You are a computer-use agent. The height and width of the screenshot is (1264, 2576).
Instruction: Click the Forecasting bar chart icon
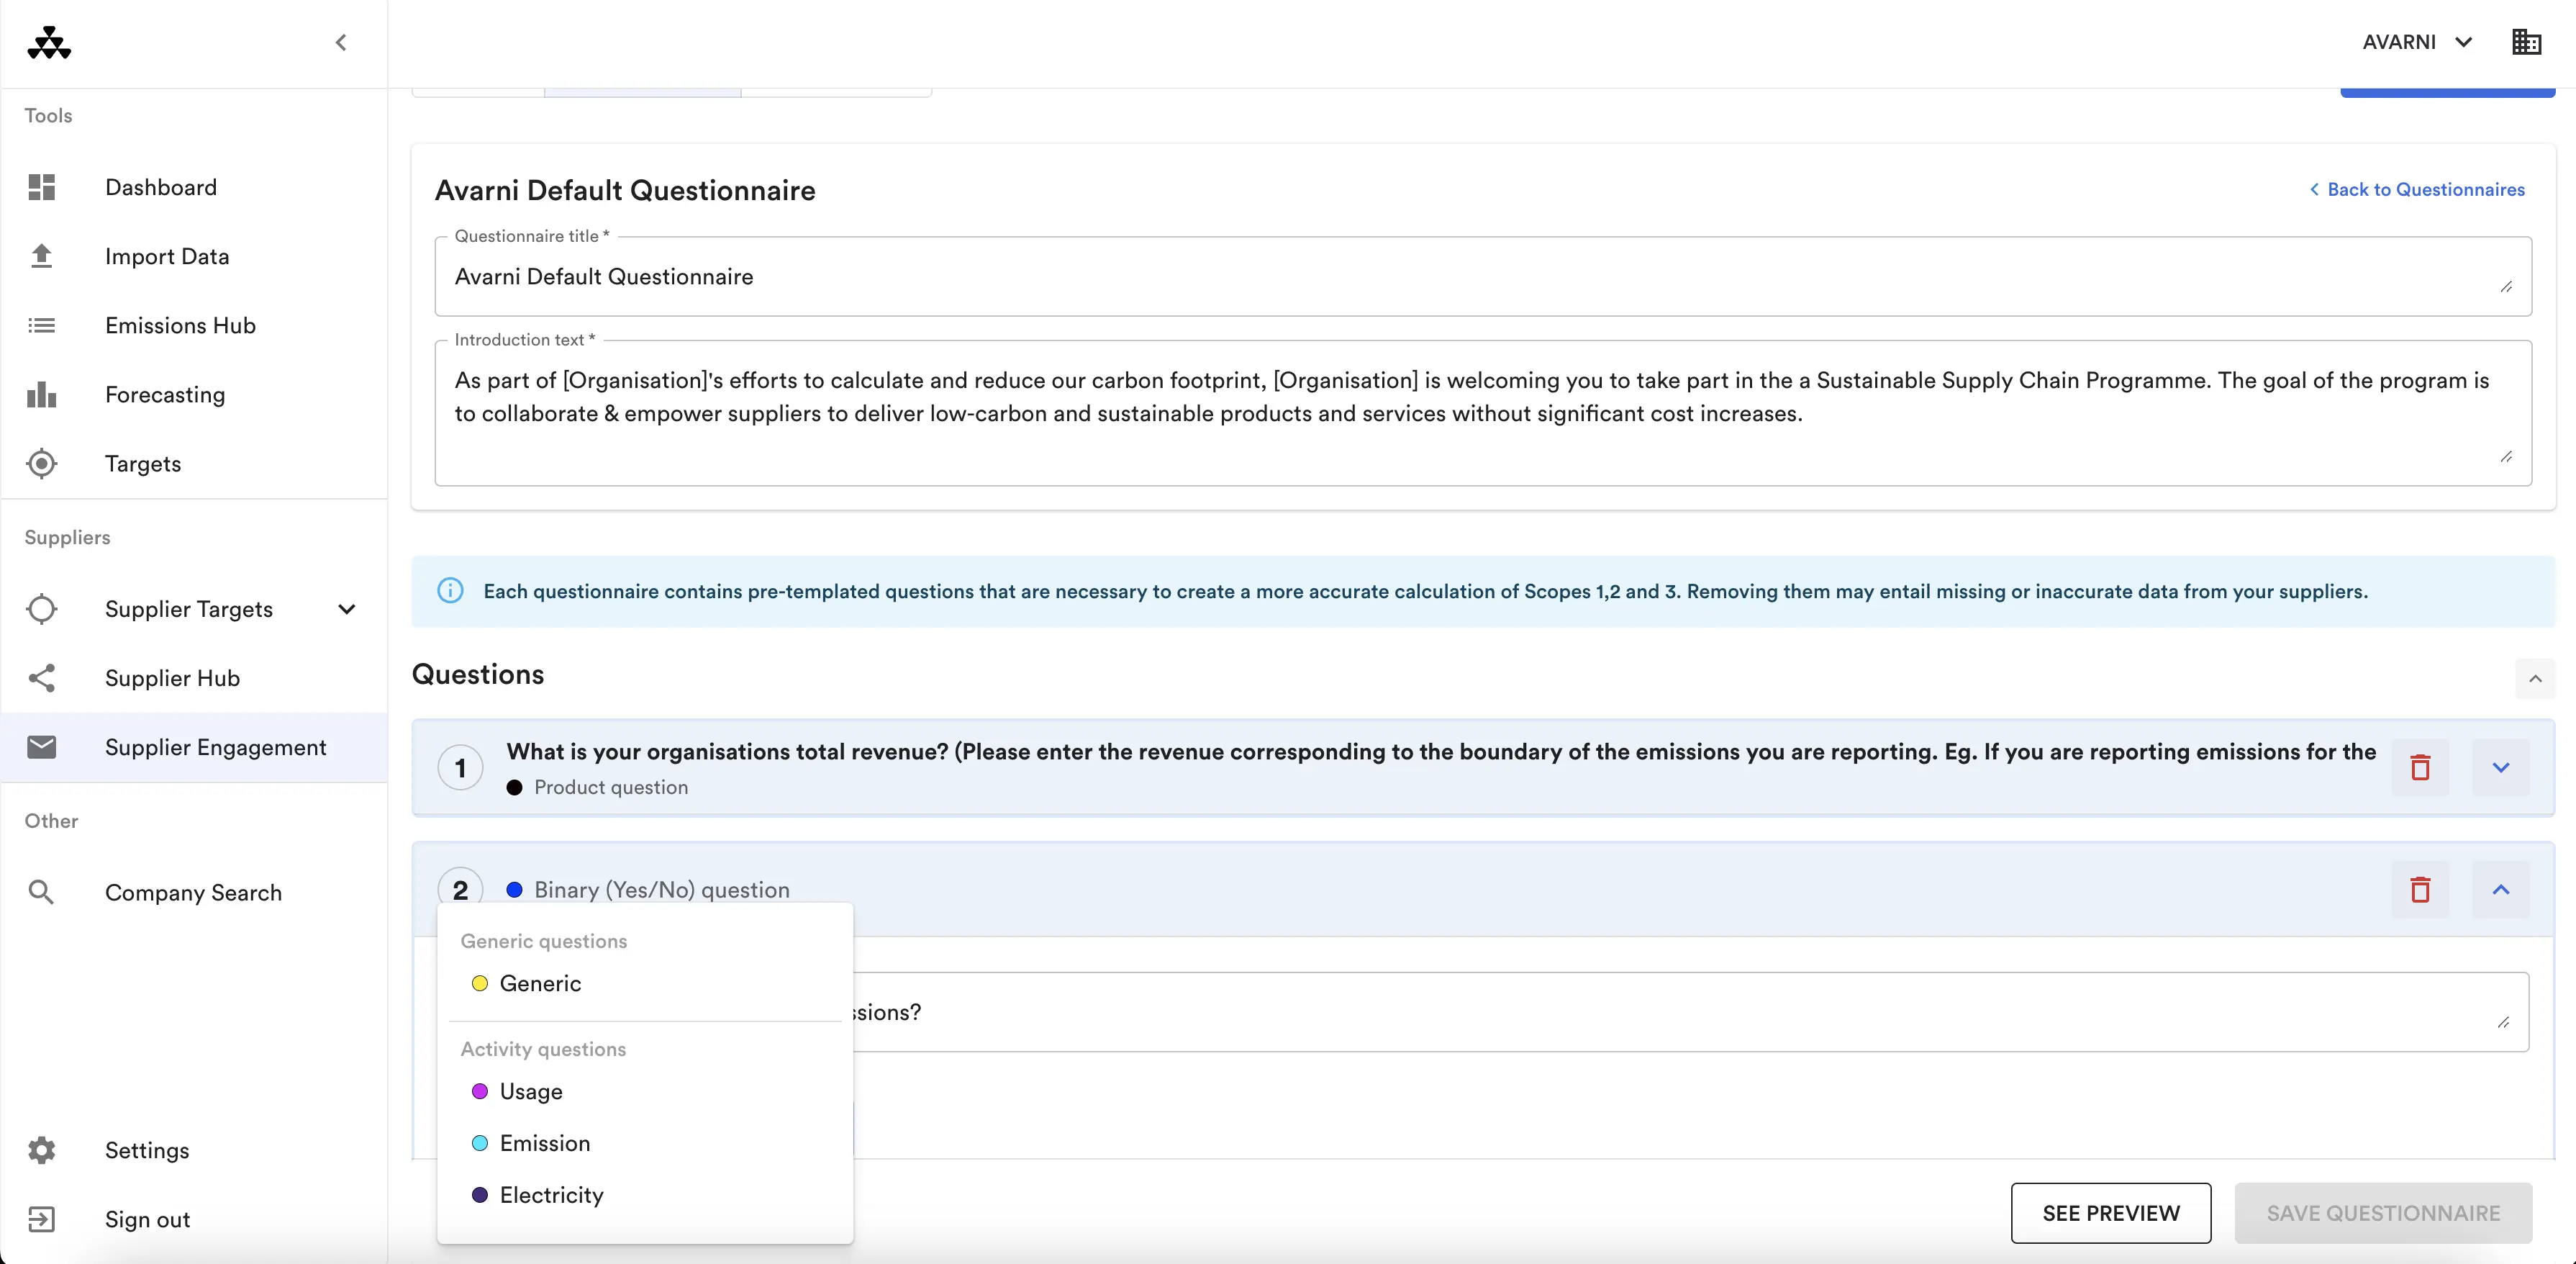click(x=41, y=394)
